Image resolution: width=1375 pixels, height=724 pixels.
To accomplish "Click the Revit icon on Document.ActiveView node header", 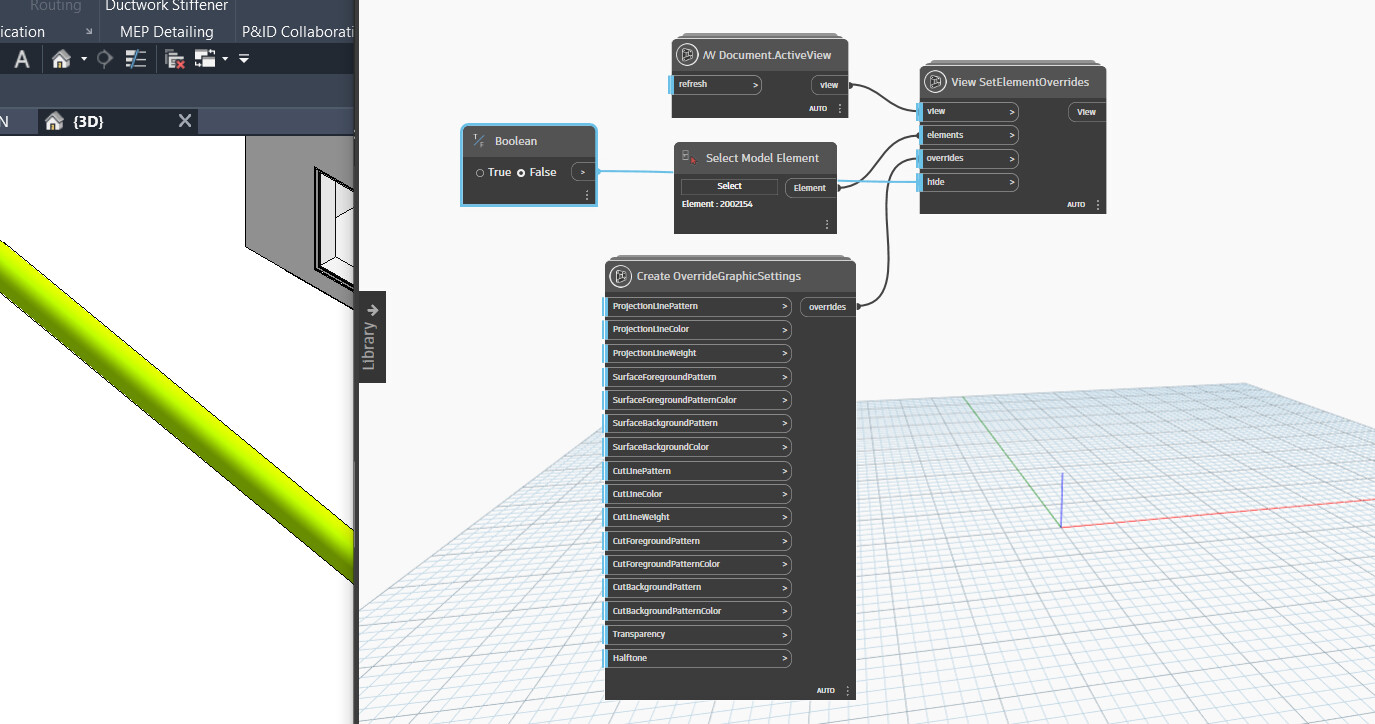I will tap(685, 55).
